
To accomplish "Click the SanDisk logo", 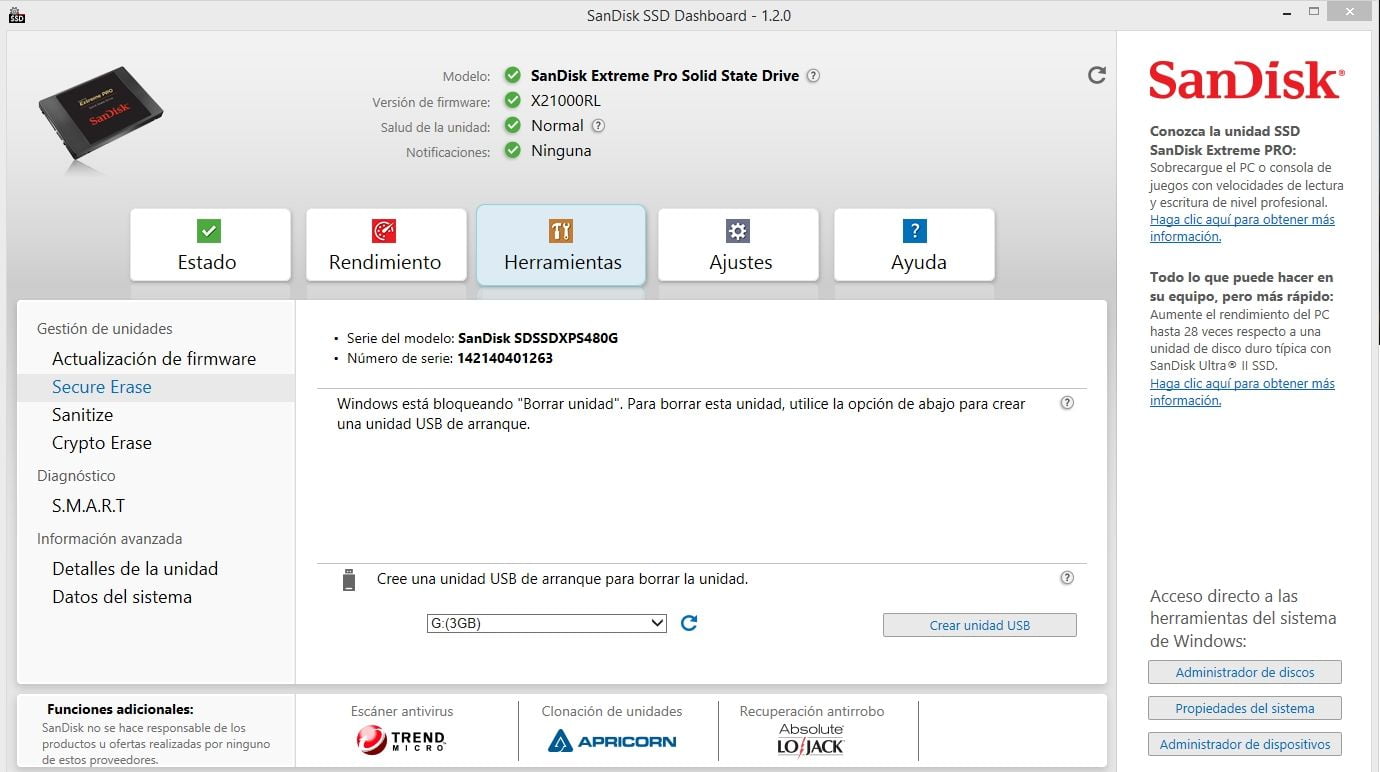I will pos(1246,79).
